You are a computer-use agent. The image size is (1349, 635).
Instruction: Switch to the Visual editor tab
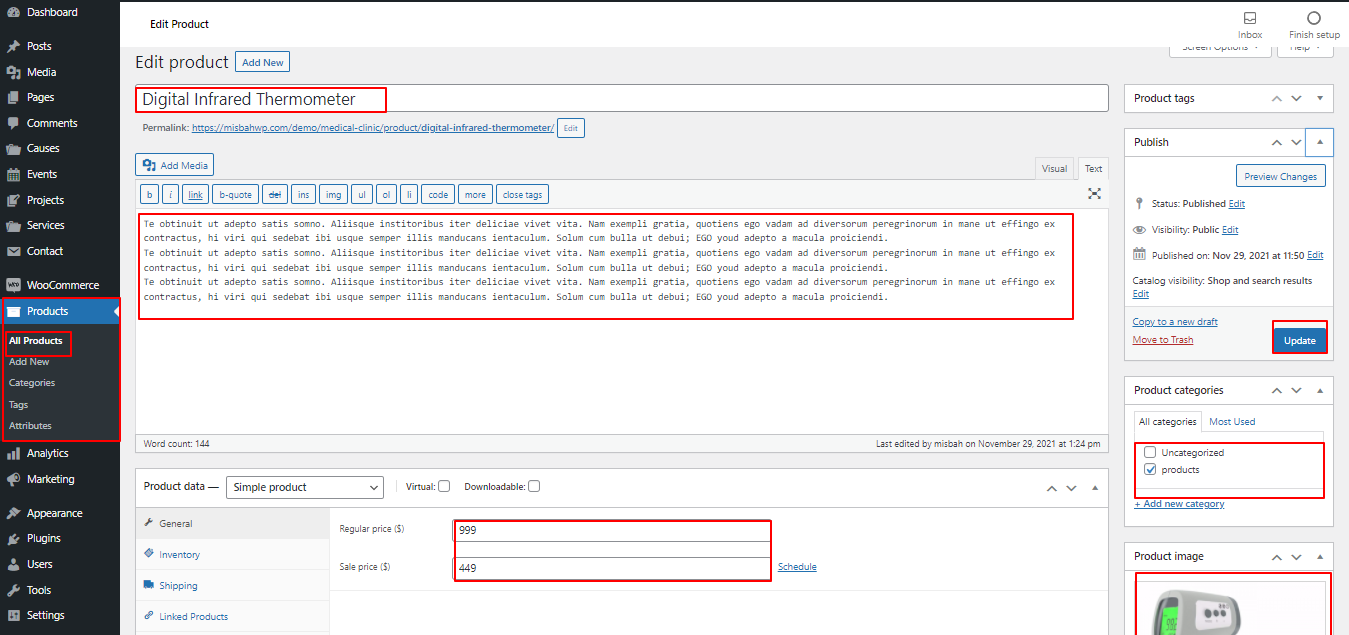click(x=1054, y=169)
